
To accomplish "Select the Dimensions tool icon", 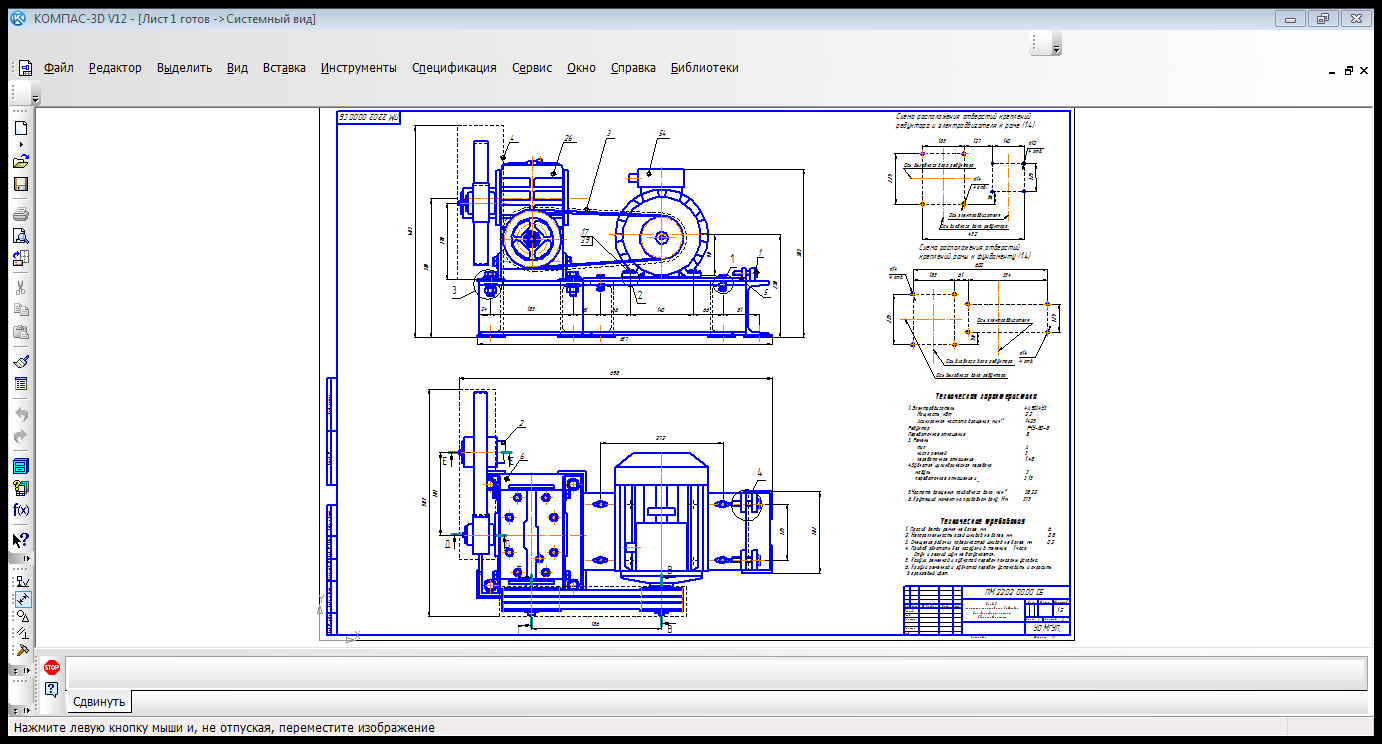I will pos(22,599).
